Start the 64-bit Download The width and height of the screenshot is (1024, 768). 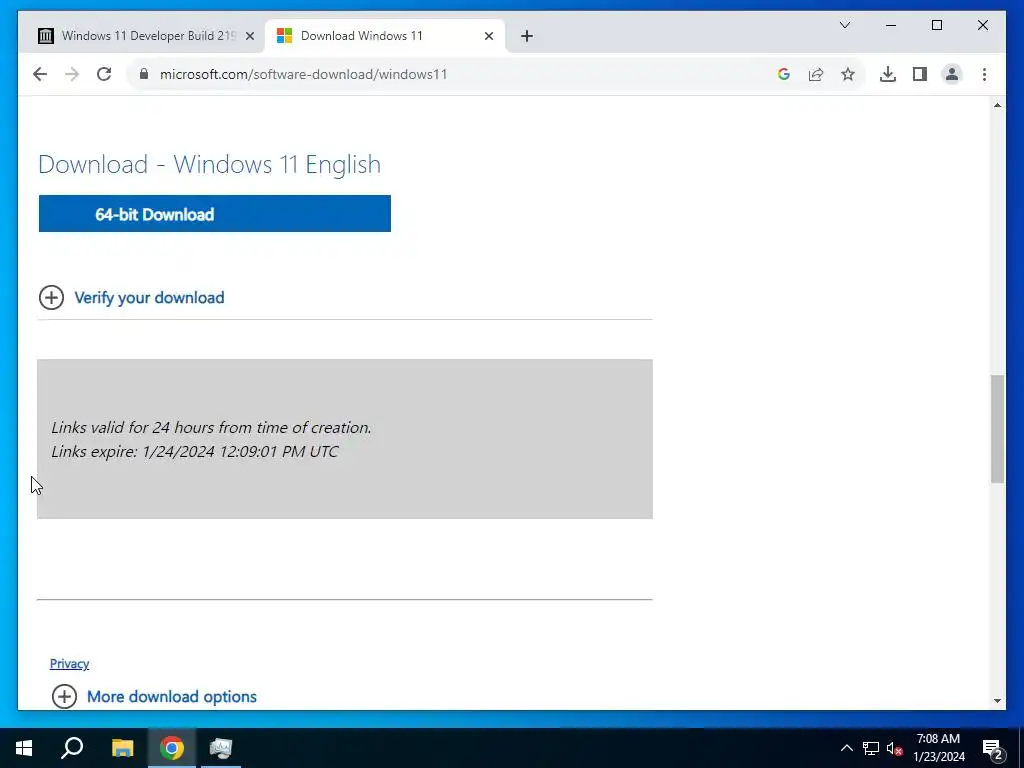click(215, 214)
